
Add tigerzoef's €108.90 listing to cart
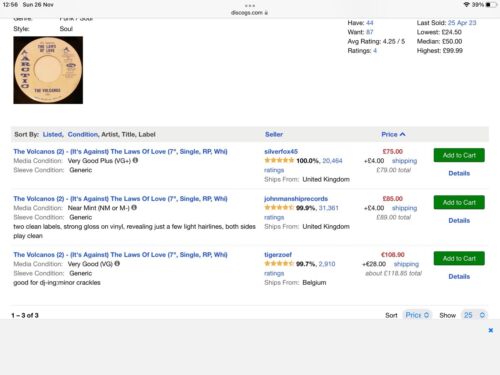point(459,258)
